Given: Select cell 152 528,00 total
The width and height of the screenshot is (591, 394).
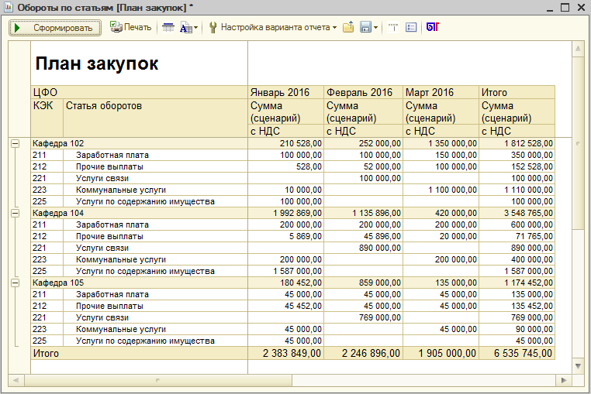Looking at the screenshot, I should point(517,167).
